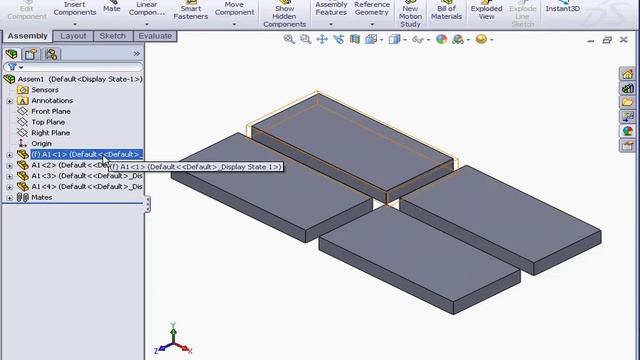Screen dimensions: 640x360
Task: Expand manager panel with double chevron
Action: [x=136, y=53]
